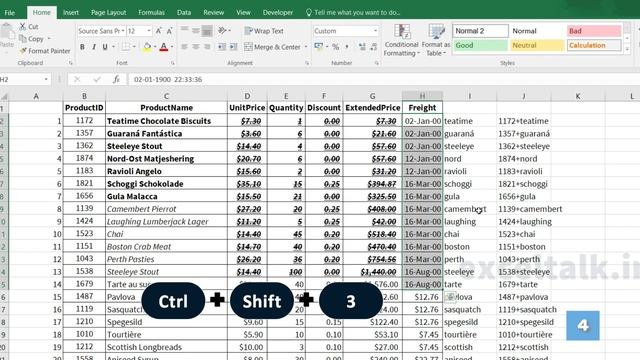Viewport: 640px width, 360px height.
Task: Click the Copy icon in Clipboard
Action: (23, 39)
